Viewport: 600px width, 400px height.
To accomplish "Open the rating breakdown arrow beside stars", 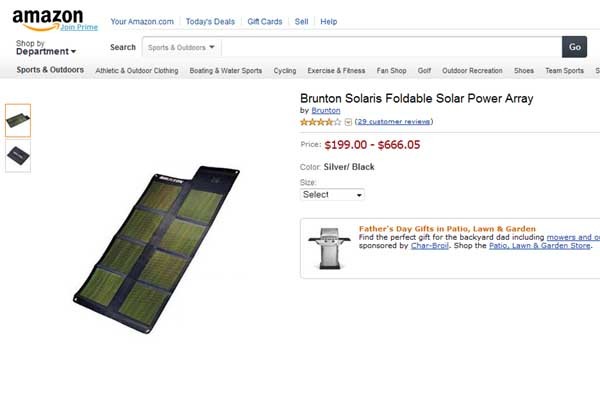I will pyautogui.click(x=348, y=122).
